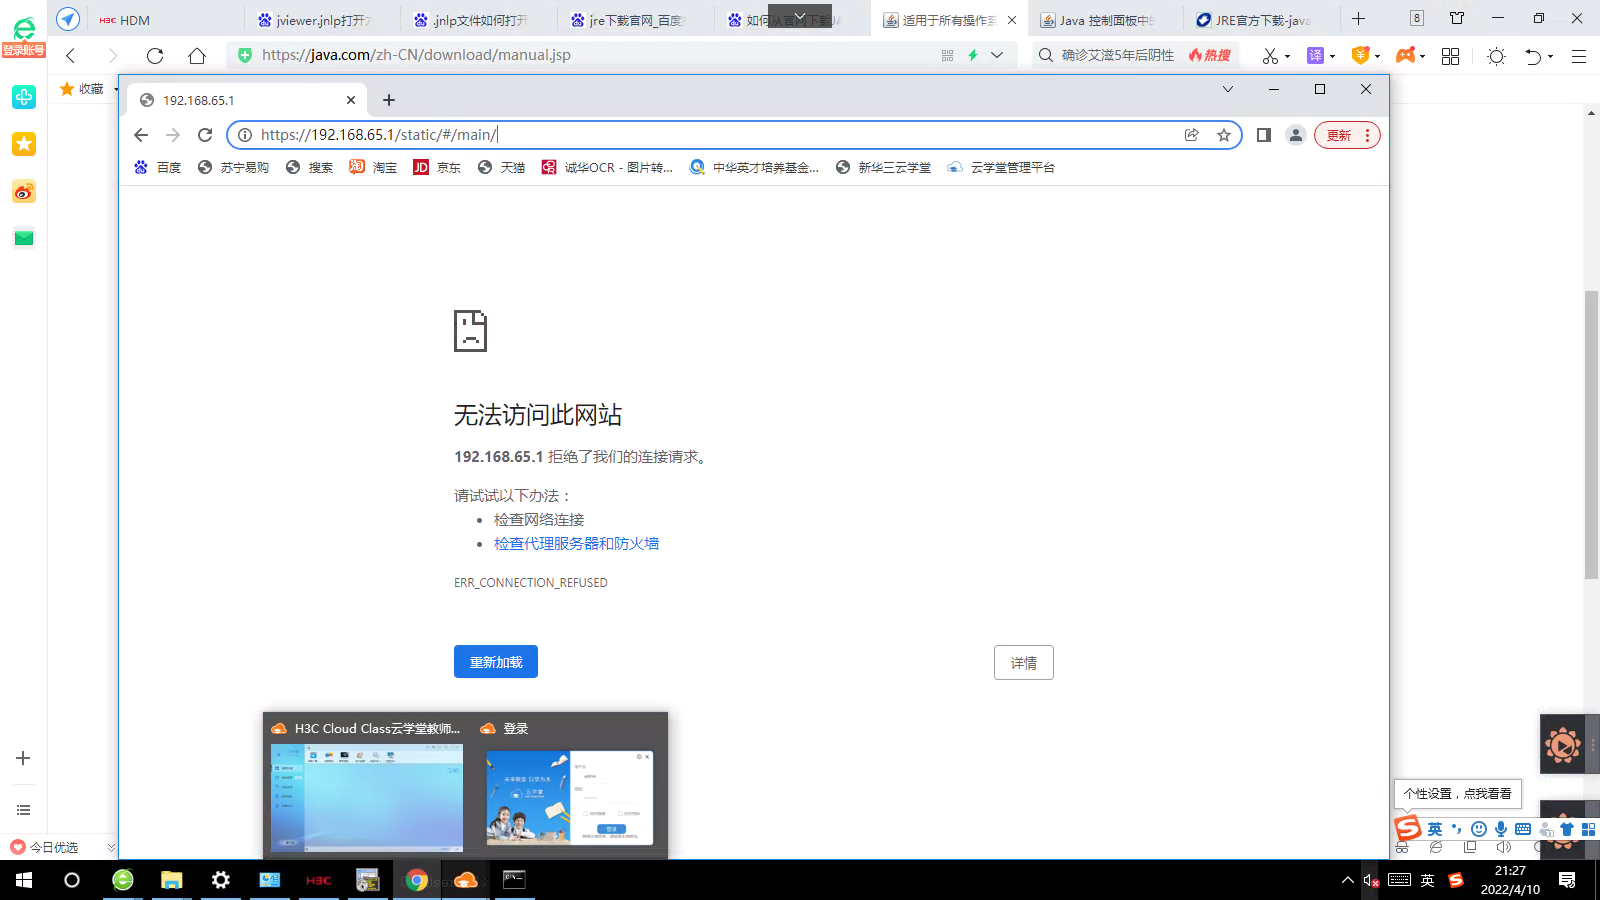The width and height of the screenshot is (1600, 900).
Task: Open the 360 browser hamburger menu
Action: (1579, 56)
